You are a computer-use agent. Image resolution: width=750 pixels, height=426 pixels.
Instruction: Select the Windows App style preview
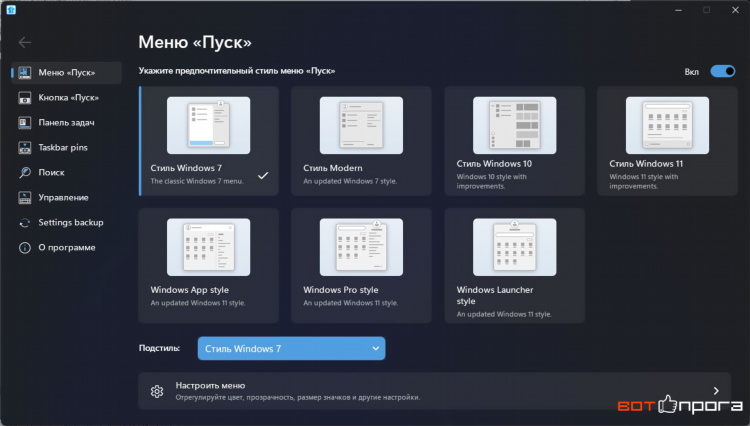209,247
